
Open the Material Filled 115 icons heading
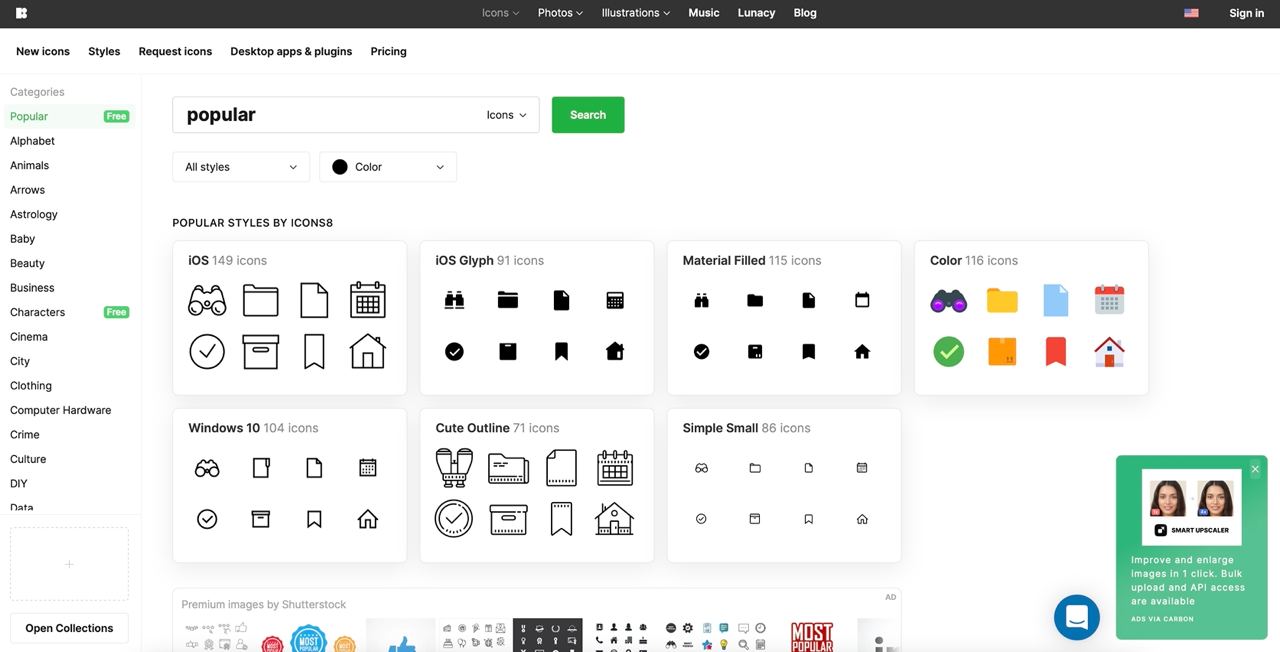pyautogui.click(x=752, y=260)
